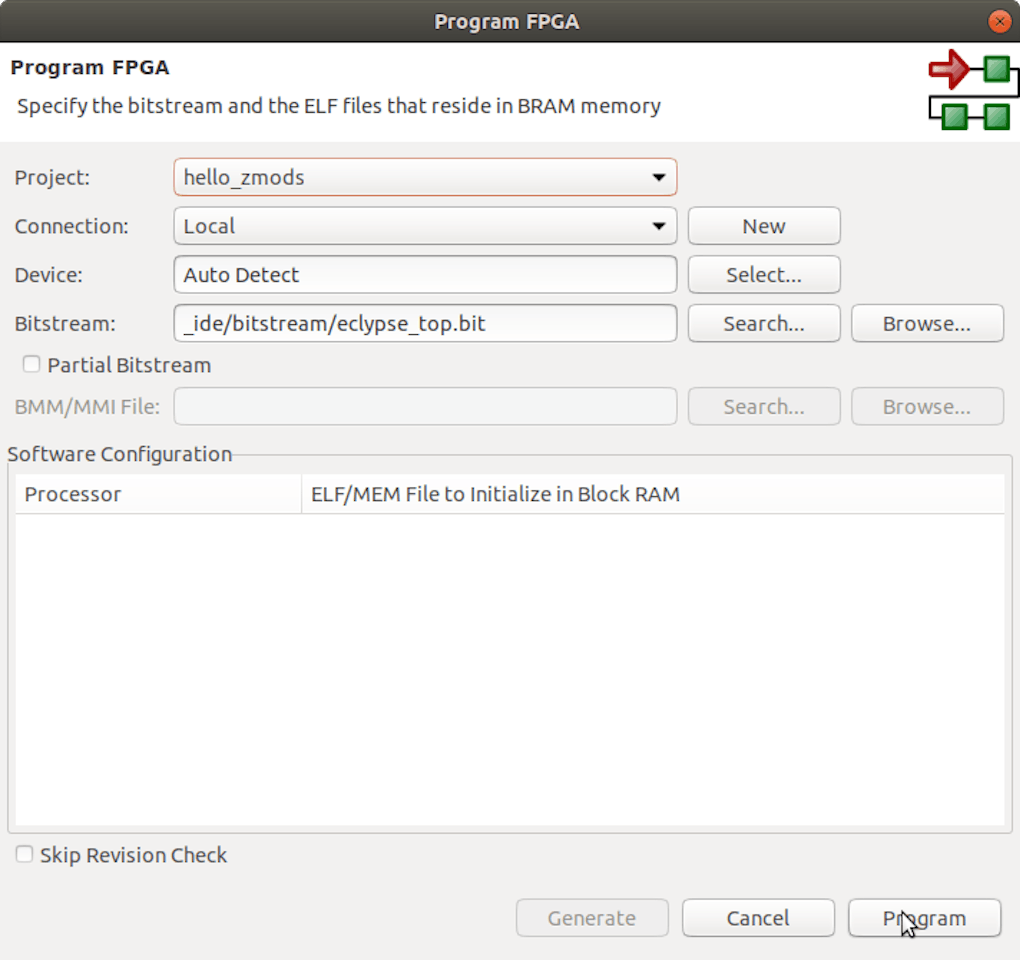Click the Program FPGA wizard banner icon
This screenshot has height=960, width=1020.
pyautogui.click(x=973, y=90)
